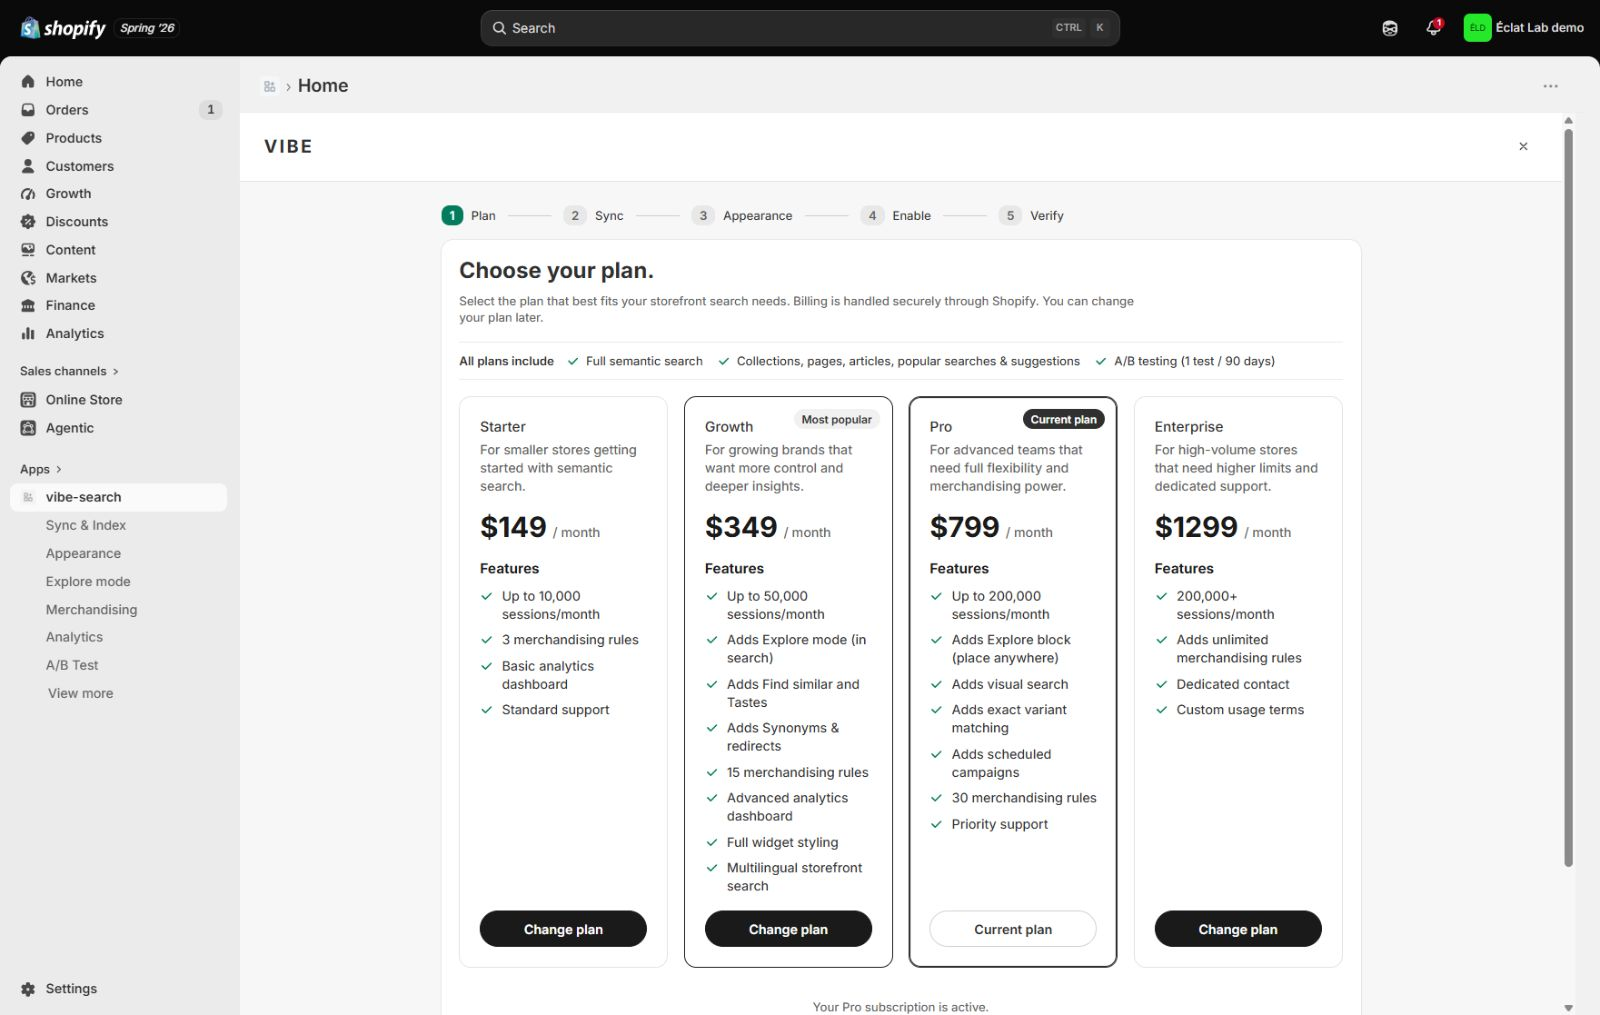Expand the Sales channels section
1600x1015 pixels.
point(69,371)
